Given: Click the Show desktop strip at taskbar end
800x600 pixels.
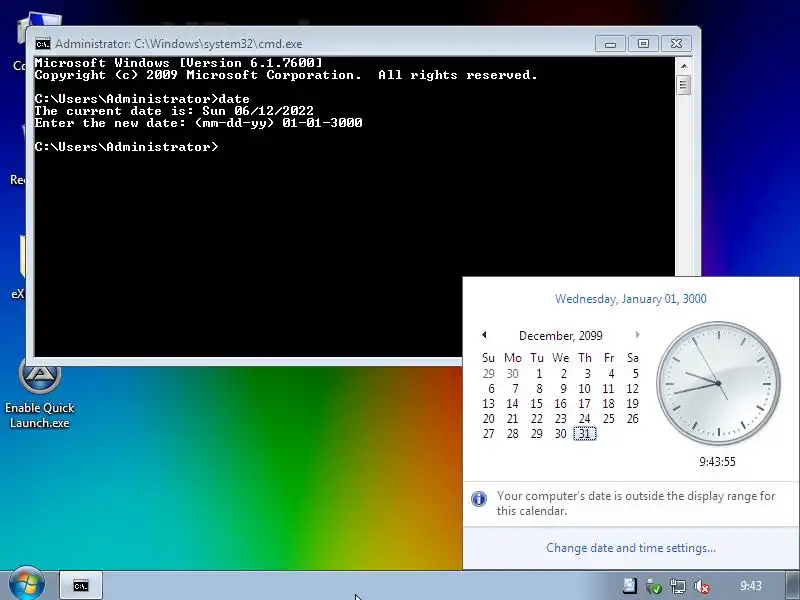Looking at the screenshot, I should (793, 586).
